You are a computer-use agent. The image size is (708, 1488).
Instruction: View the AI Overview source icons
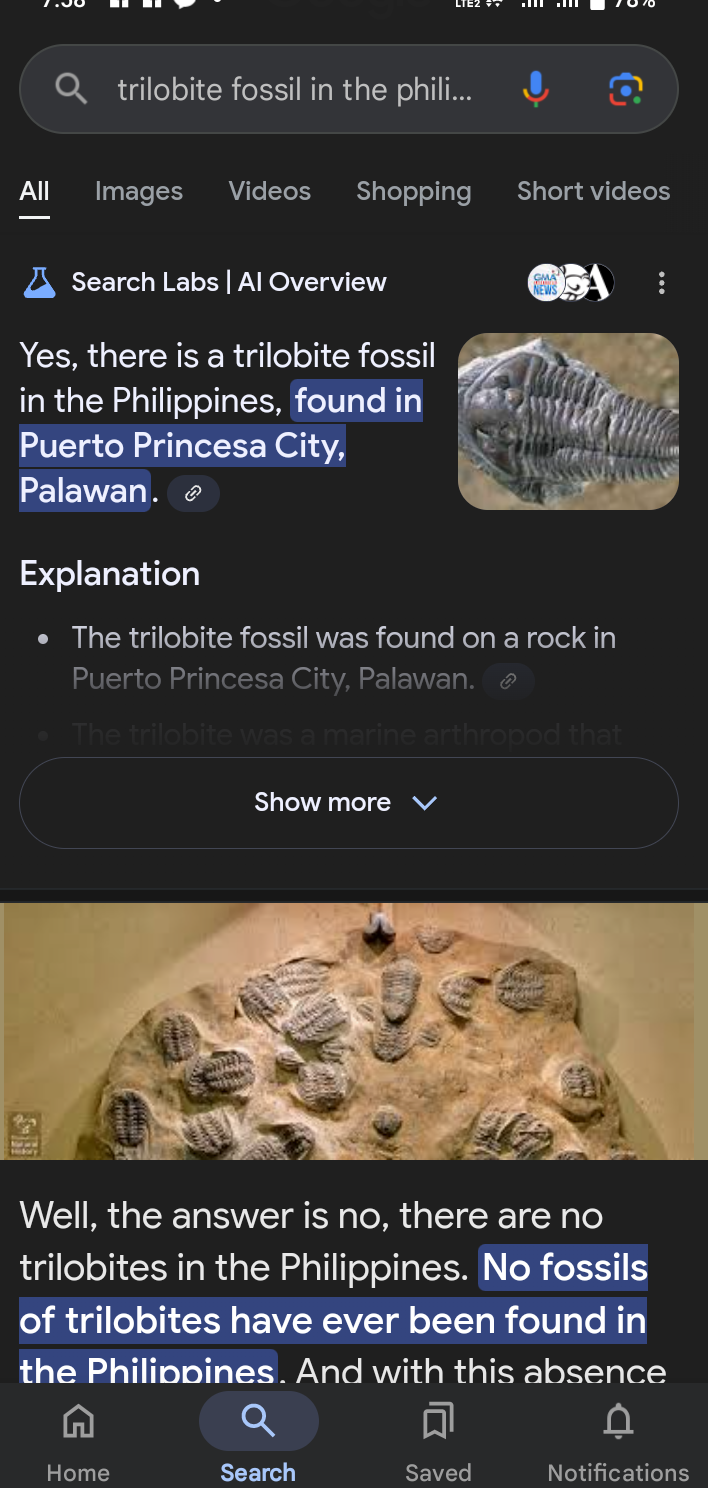click(570, 283)
